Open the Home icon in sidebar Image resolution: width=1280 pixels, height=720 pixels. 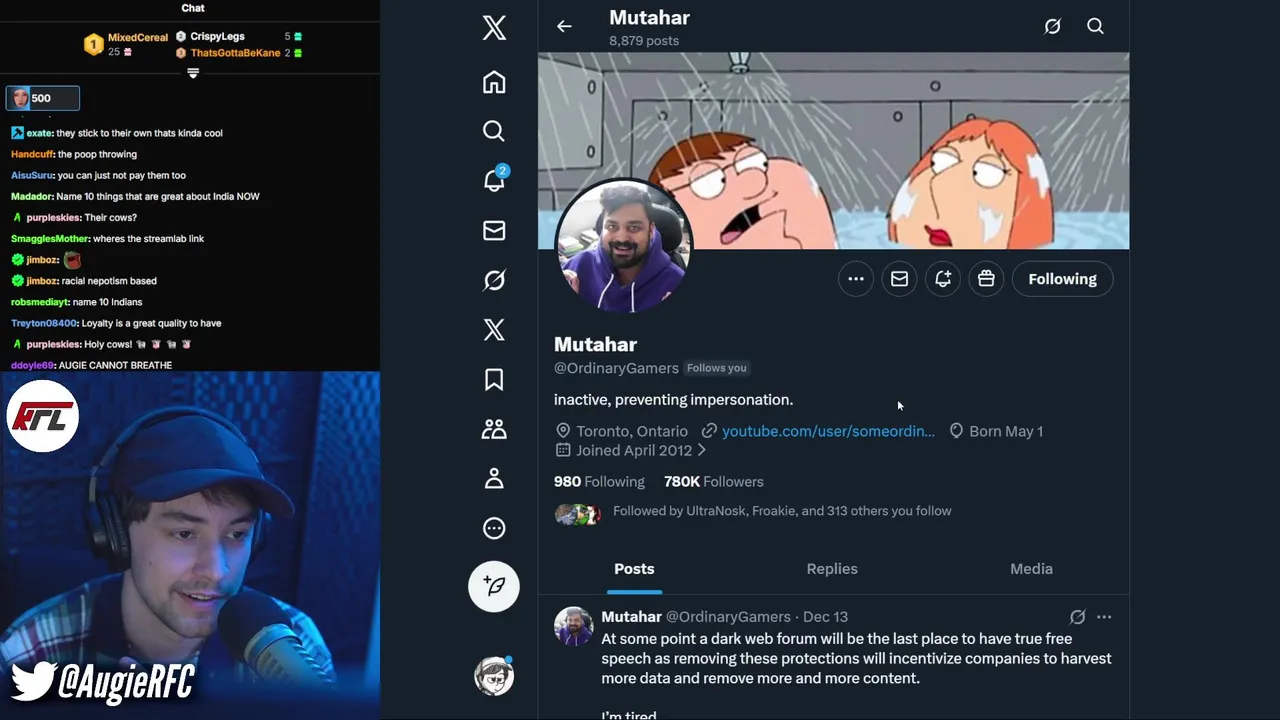point(494,82)
